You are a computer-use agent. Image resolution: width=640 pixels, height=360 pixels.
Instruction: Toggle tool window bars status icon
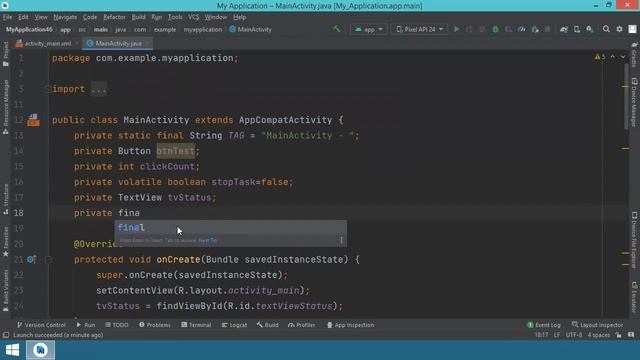6,335
